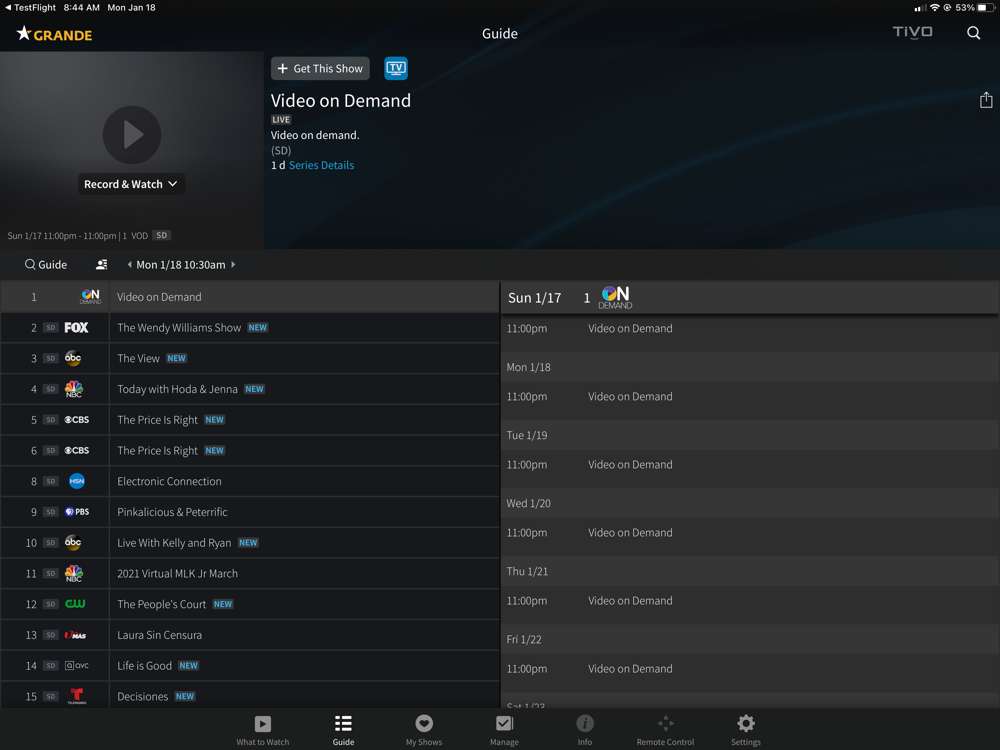Tap the Wi-Fi icon in status bar

click(934, 8)
